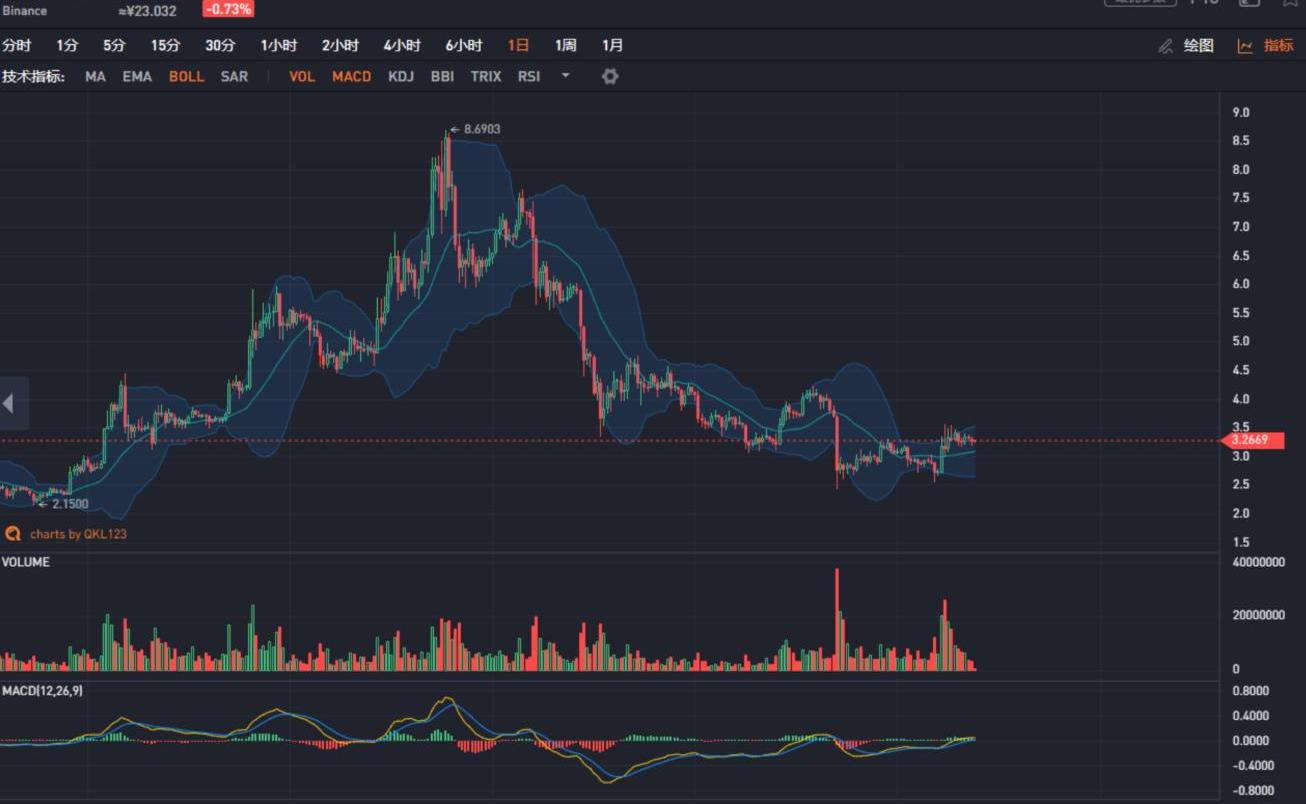Image resolution: width=1306 pixels, height=804 pixels.
Task: Switch to 分时 time-sharing view
Action: [17, 45]
